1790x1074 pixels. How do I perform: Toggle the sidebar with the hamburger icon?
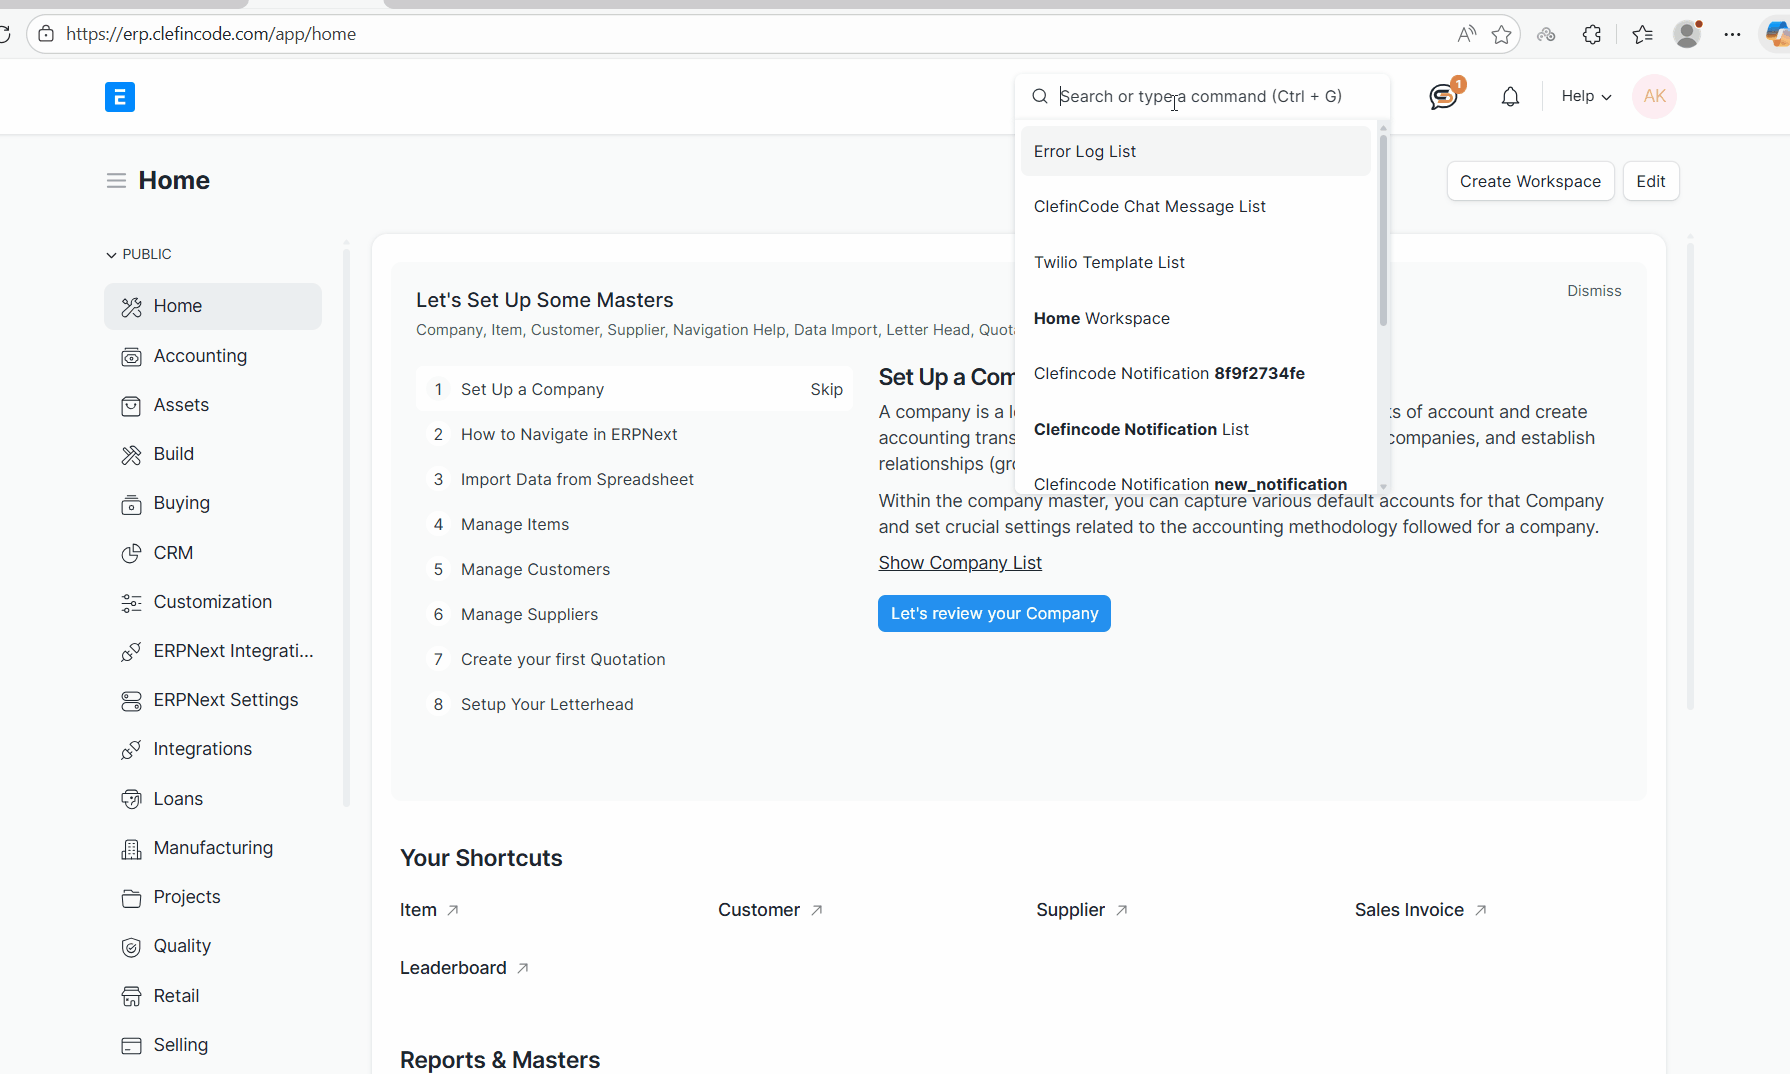[116, 180]
